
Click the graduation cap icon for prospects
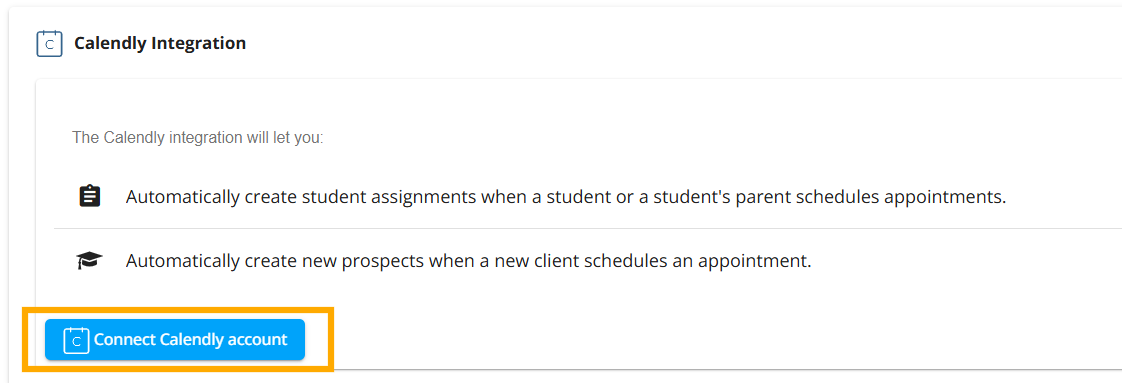tap(89, 261)
